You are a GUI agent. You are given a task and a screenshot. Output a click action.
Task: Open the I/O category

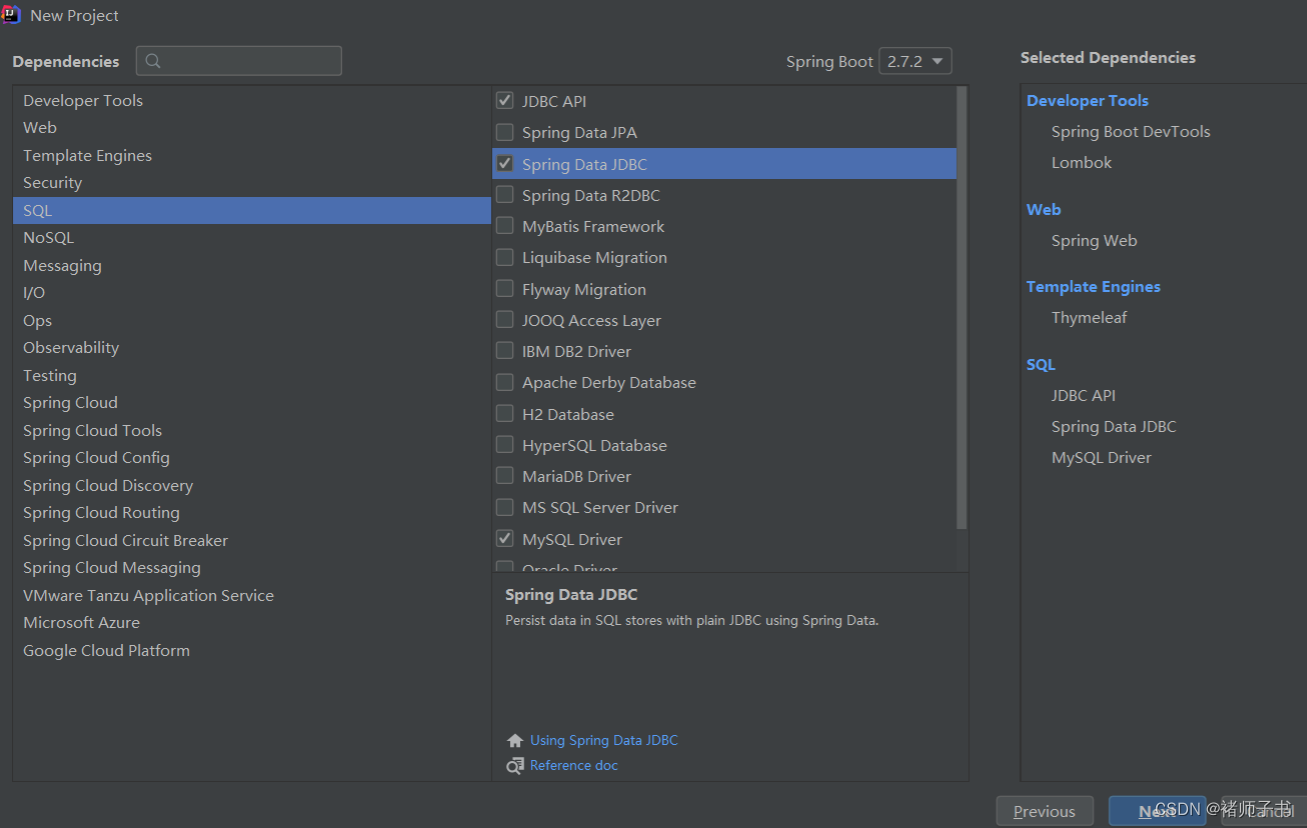(252, 292)
